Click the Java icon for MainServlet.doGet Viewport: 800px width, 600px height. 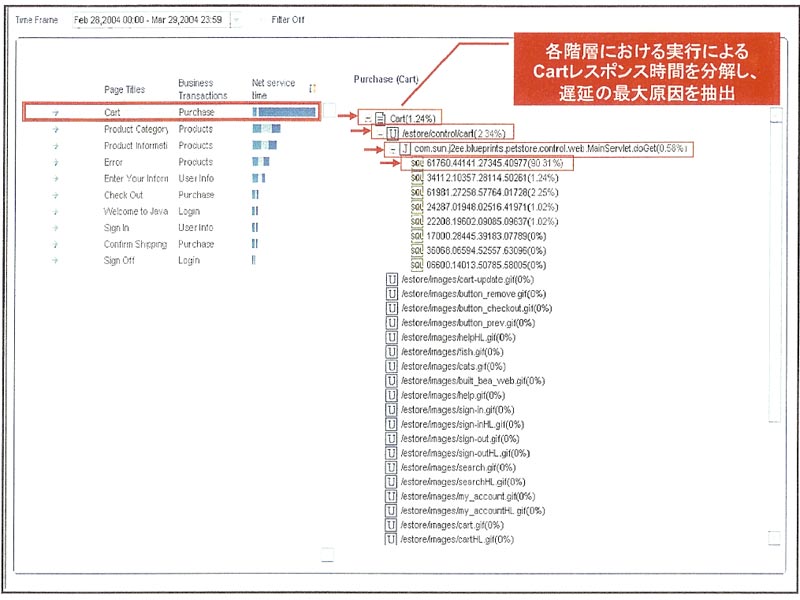click(404, 148)
